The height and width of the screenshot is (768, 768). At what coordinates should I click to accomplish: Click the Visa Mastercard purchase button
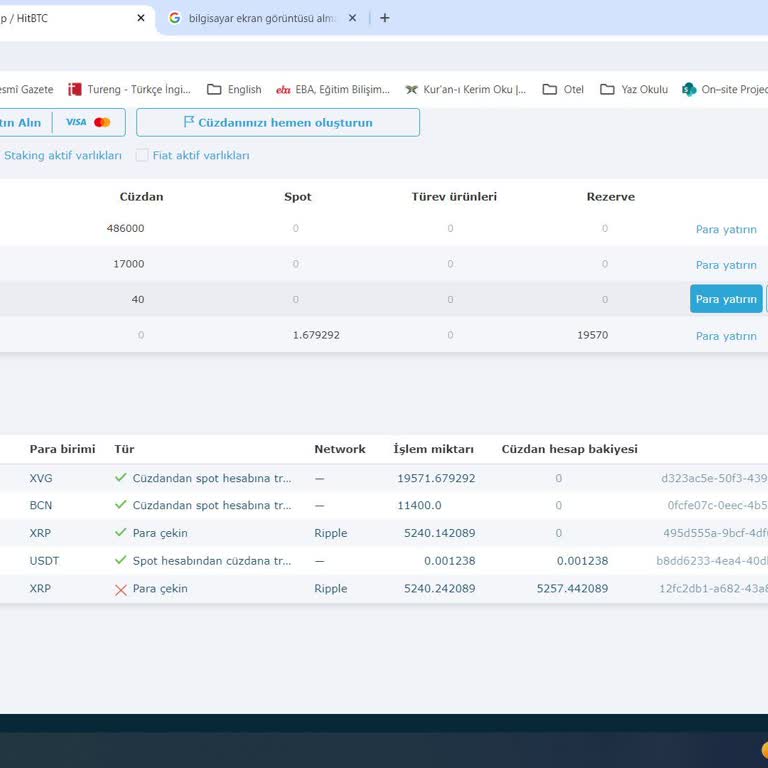point(89,122)
